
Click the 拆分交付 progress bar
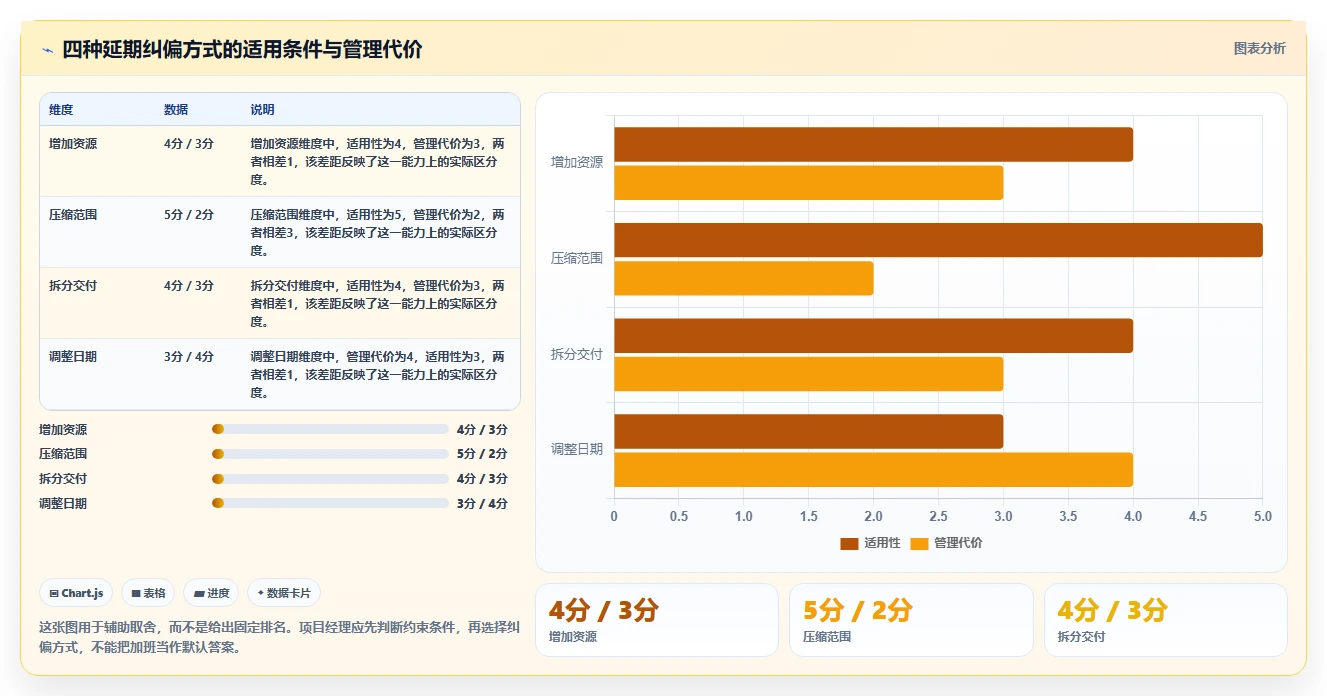click(x=330, y=478)
